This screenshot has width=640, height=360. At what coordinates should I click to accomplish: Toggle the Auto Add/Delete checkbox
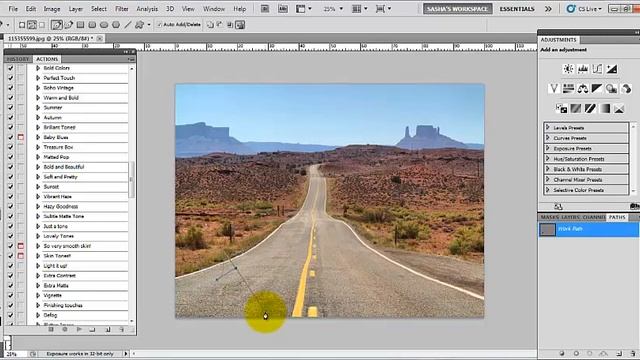point(160,25)
